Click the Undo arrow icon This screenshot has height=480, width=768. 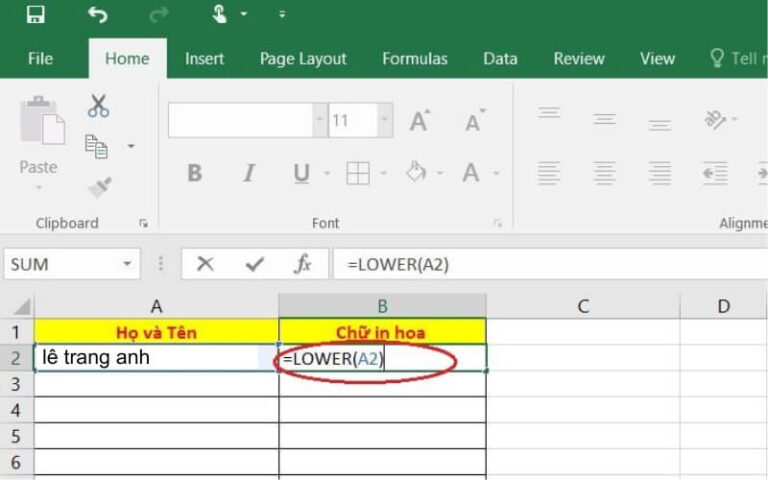point(97,14)
